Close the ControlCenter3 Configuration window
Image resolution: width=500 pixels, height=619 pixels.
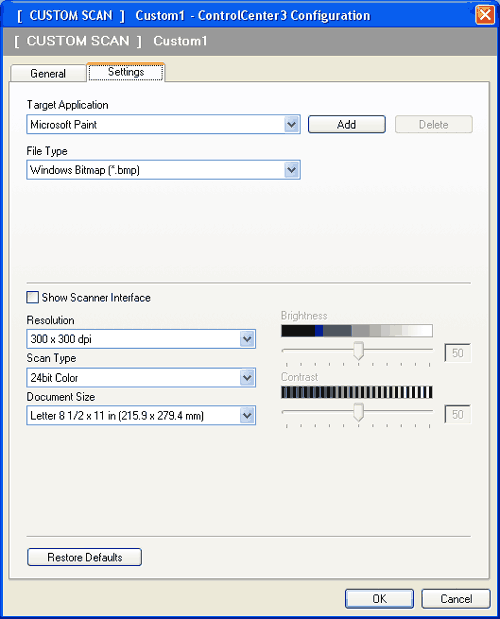tap(485, 15)
